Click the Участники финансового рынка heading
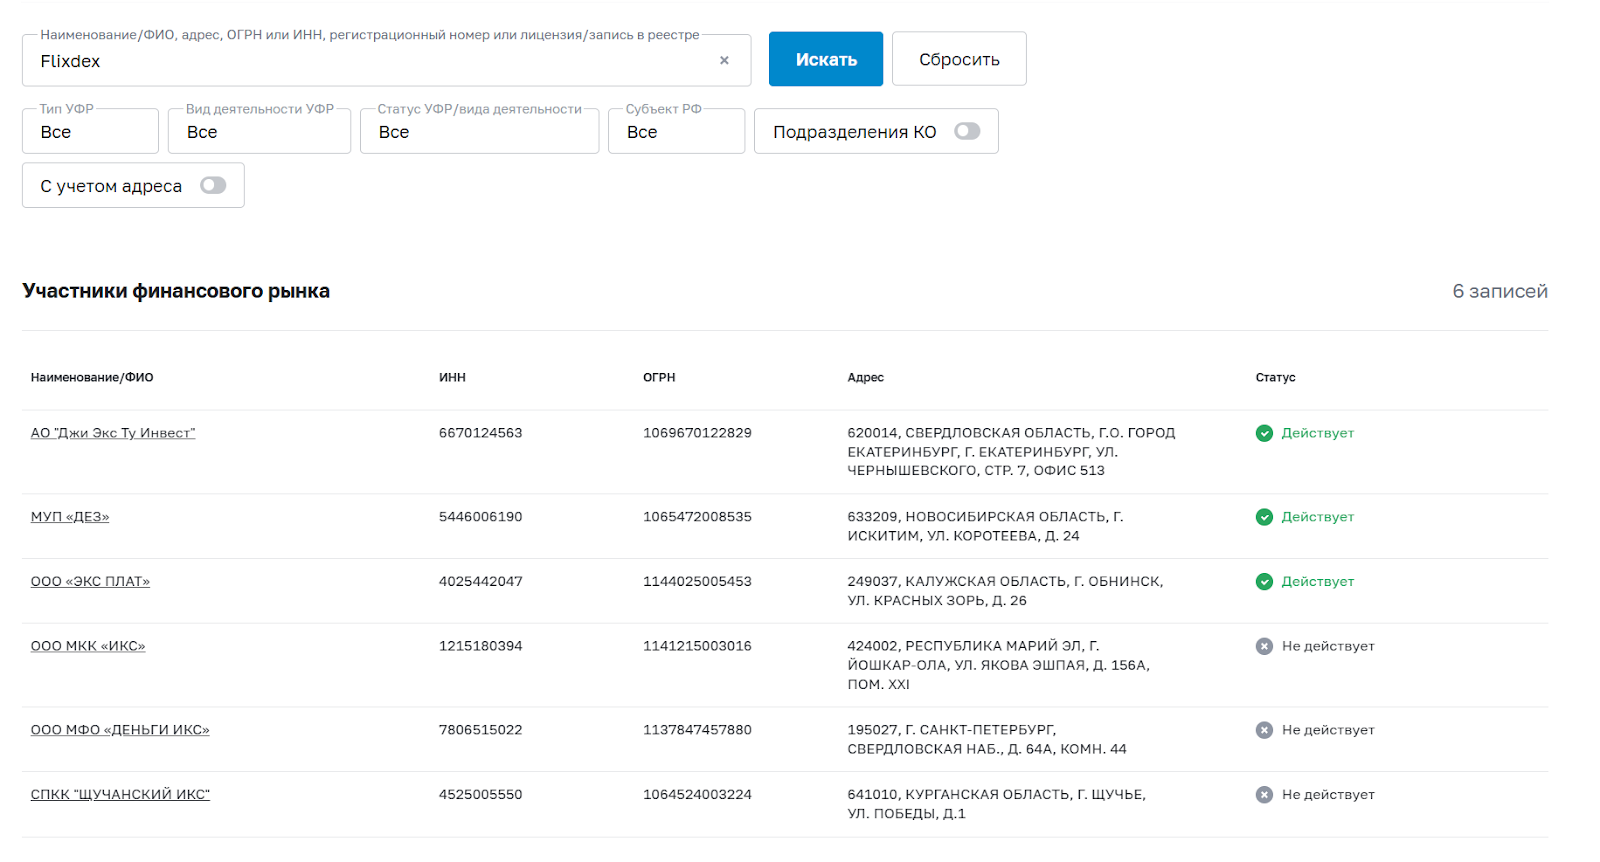Viewport: 1600px width, 862px height. (x=176, y=291)
